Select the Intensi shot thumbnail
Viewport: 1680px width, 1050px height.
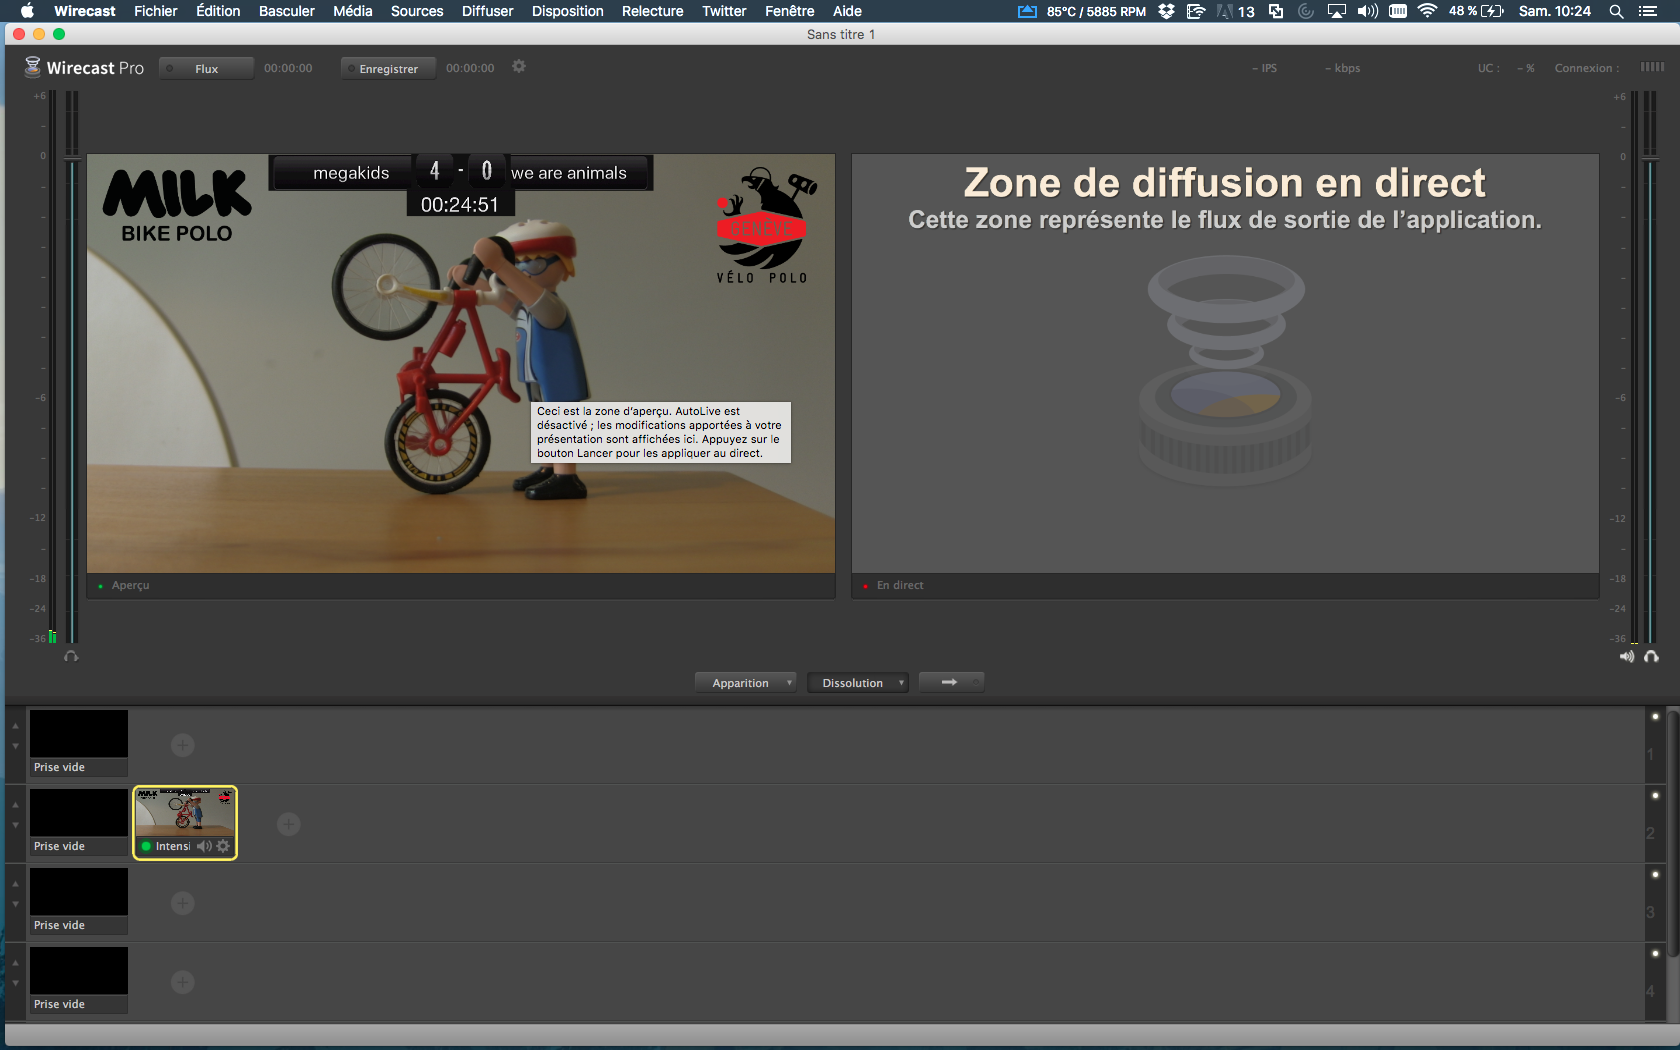tap(185, 812)
